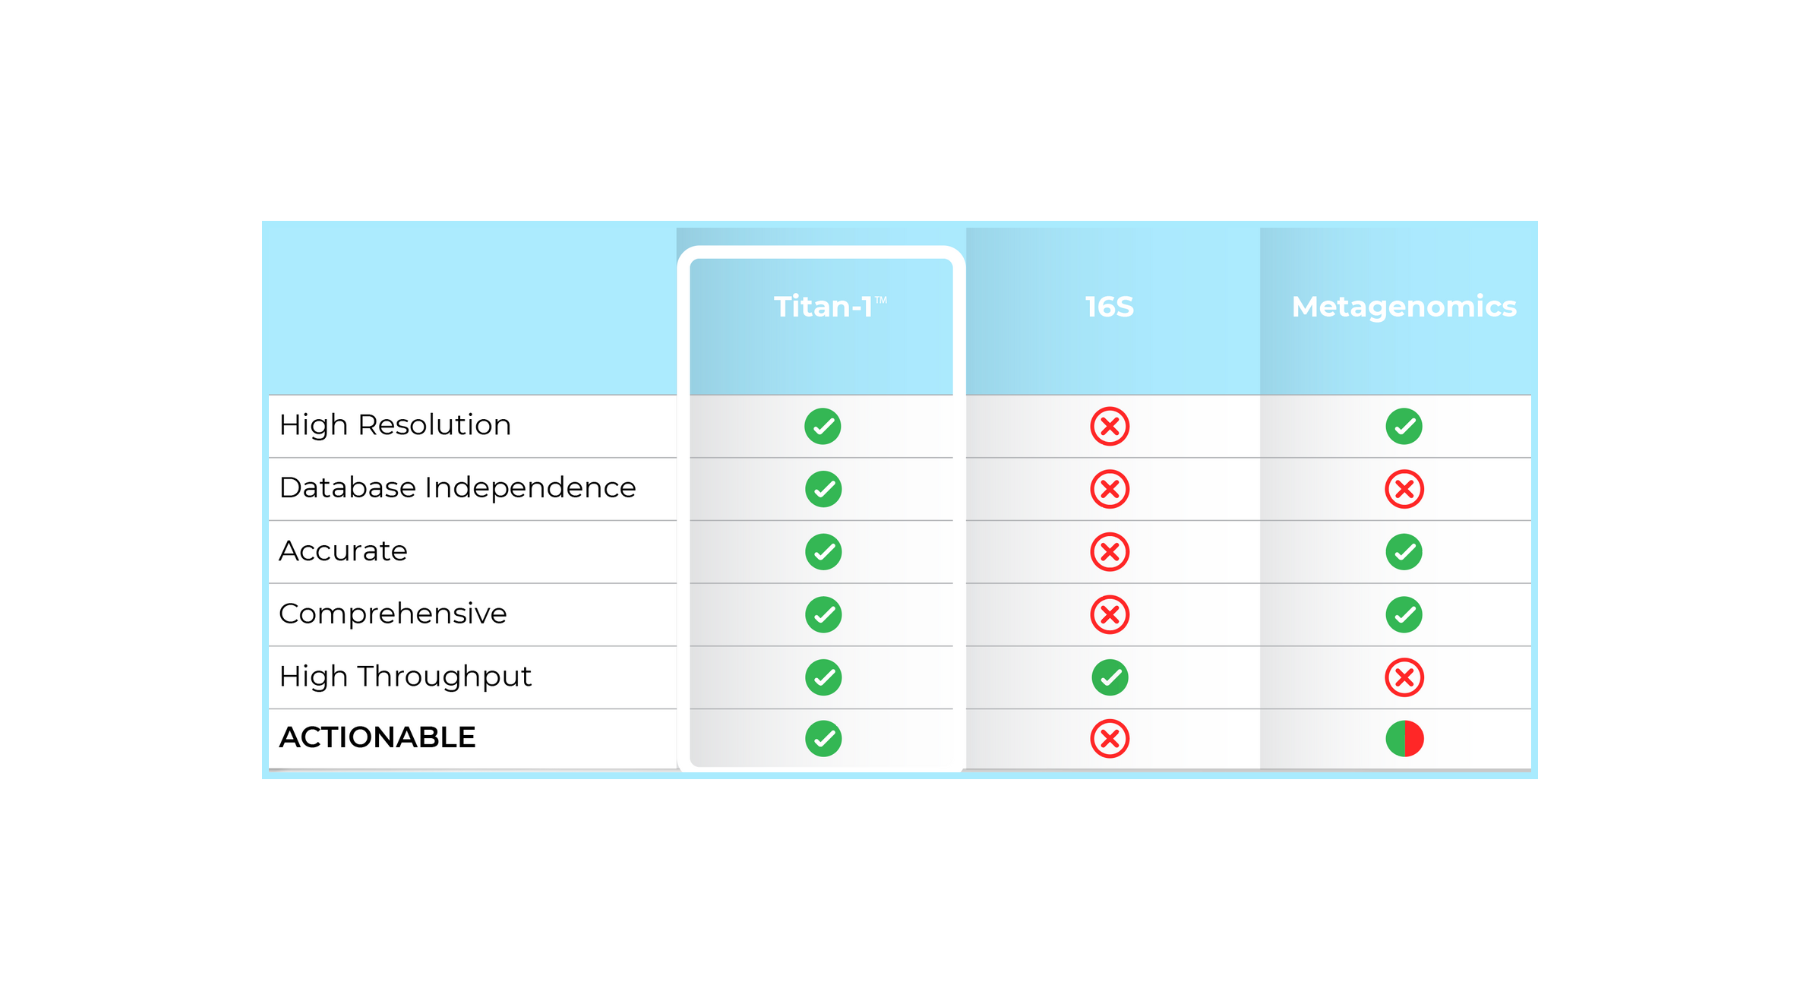The height and width of the screenshot is (1000, 1800).
Task: Click Metagenomics Database Independence red X icon
Action: [1404, 489]
